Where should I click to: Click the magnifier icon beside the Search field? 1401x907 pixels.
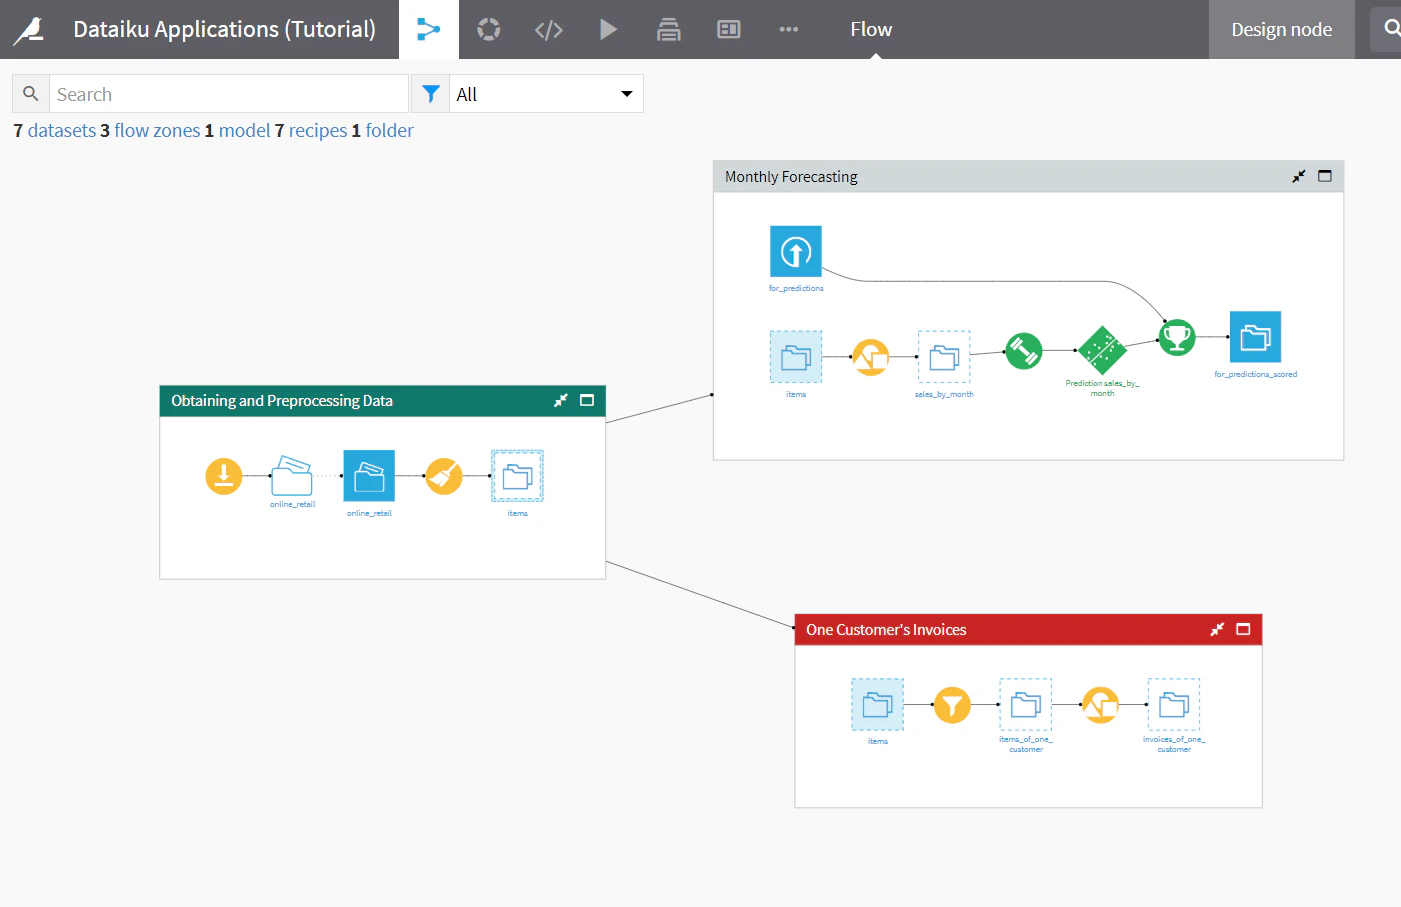[31, 94]
